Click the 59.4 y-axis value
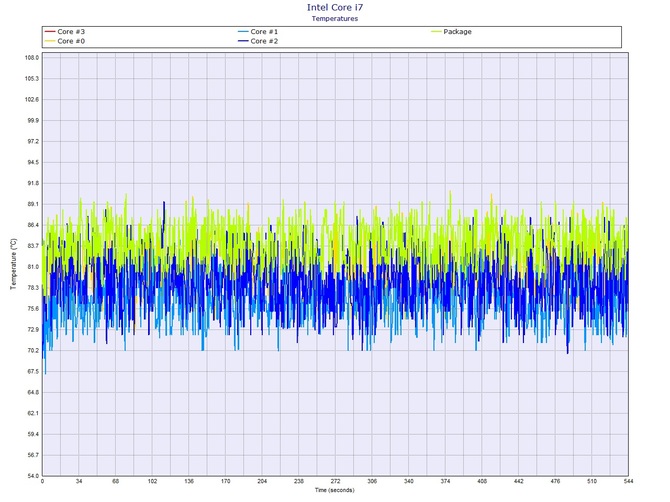670x502 pixels. [x=33, y=434]
